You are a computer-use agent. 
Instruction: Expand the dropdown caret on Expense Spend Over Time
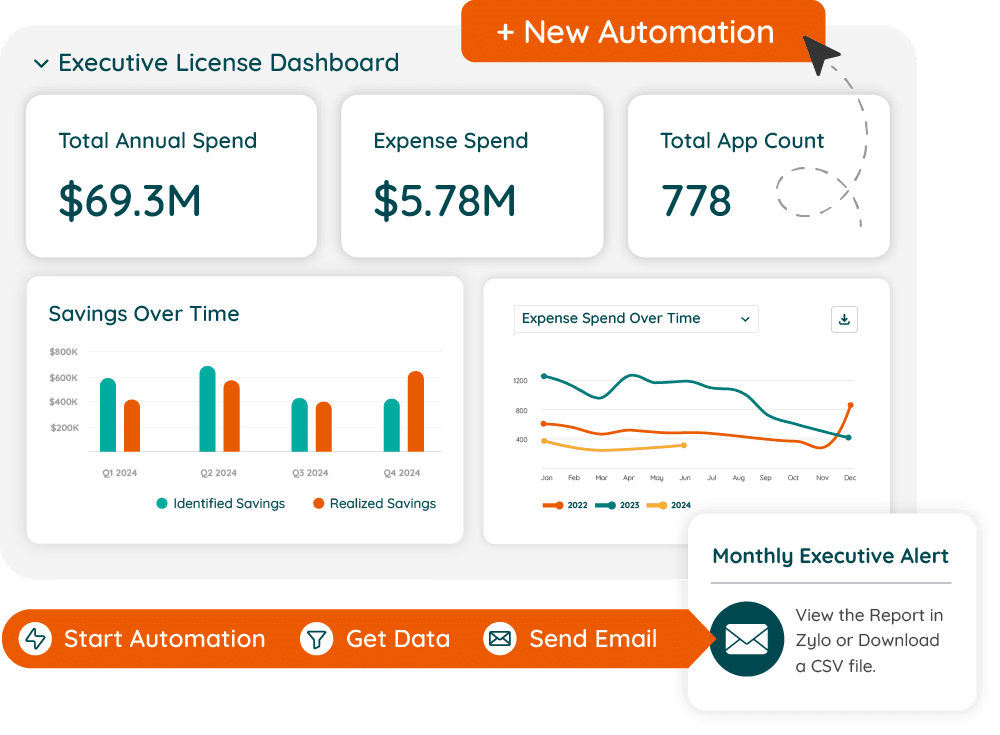coord(745,319)
